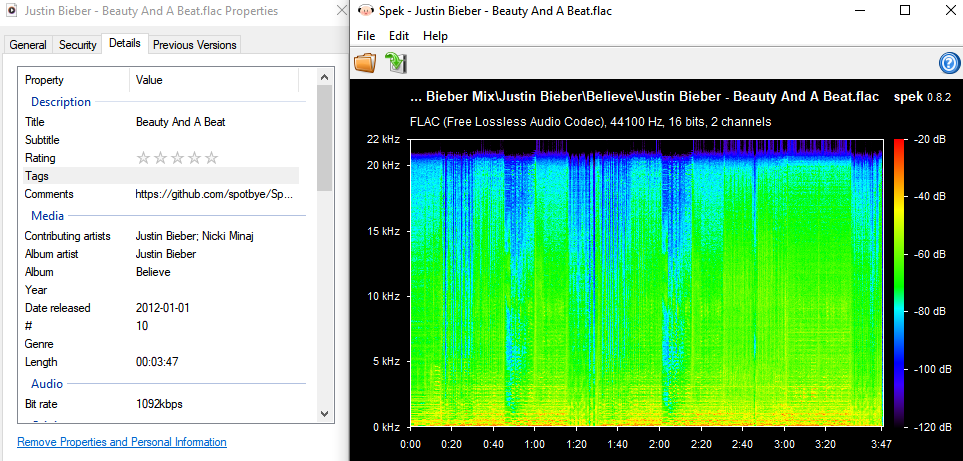Viewport: 963px width, 461px height.
Task: Switch to the Security tab
Action: coord(77,45)
